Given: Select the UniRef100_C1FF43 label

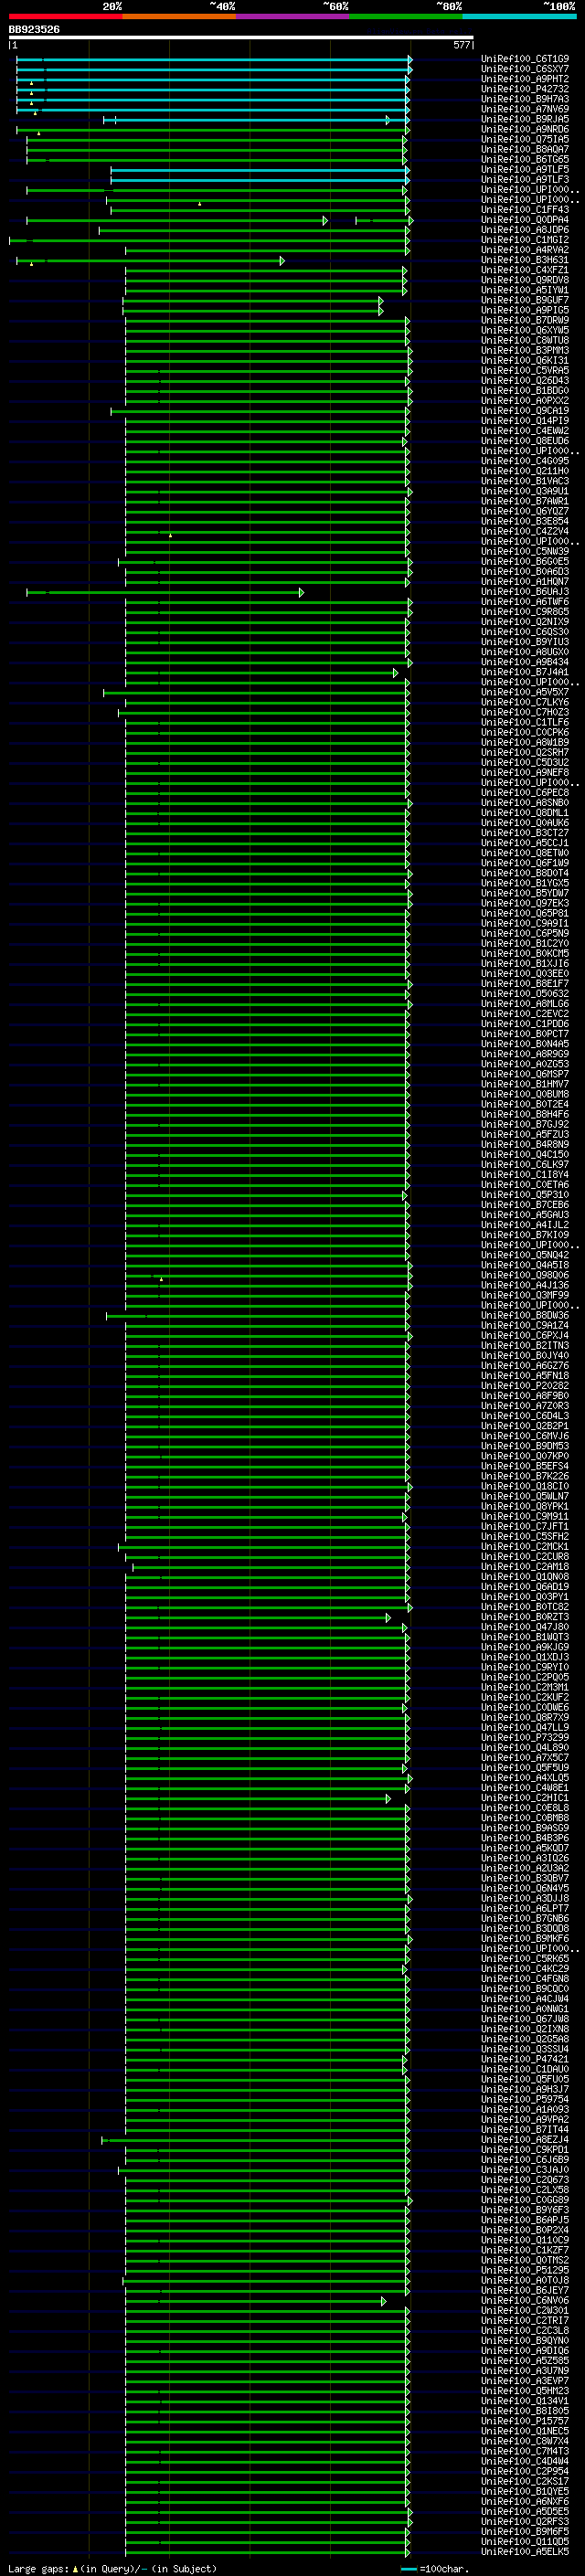Looking at the screenshot, I should tap(525, 210).
